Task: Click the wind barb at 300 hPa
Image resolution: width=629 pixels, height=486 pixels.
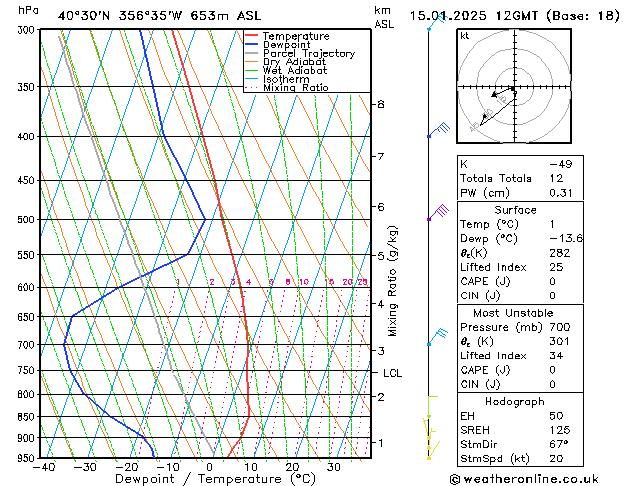Action: tap(437, 22)
